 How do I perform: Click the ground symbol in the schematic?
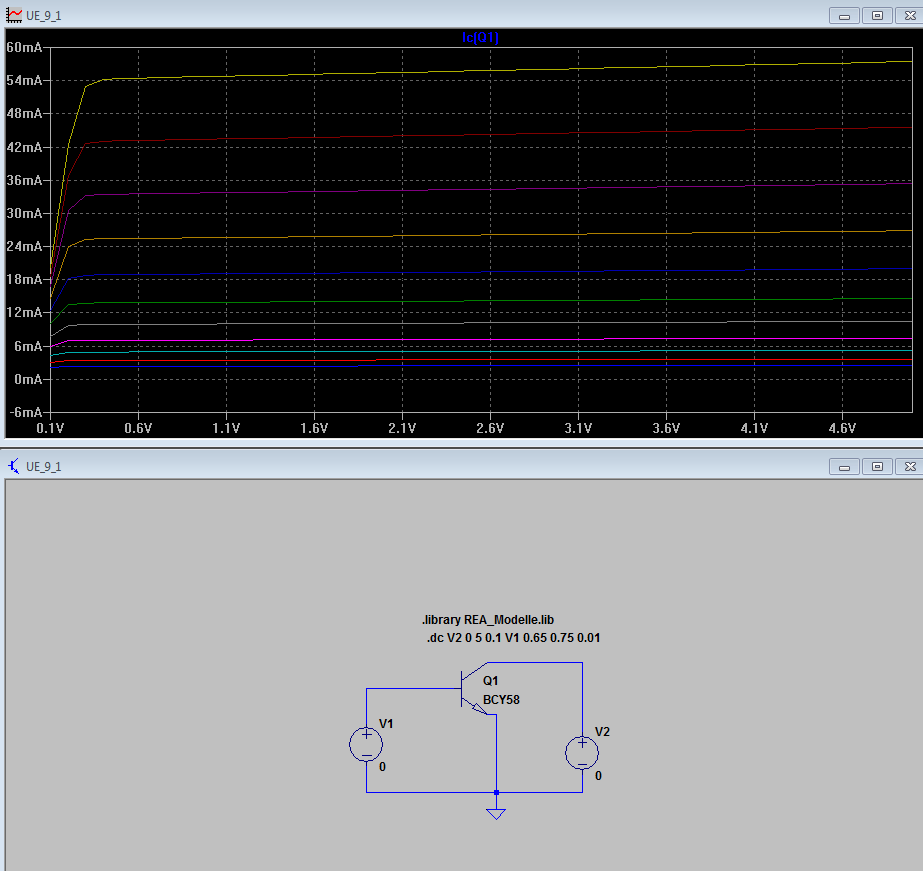[496, 814]
